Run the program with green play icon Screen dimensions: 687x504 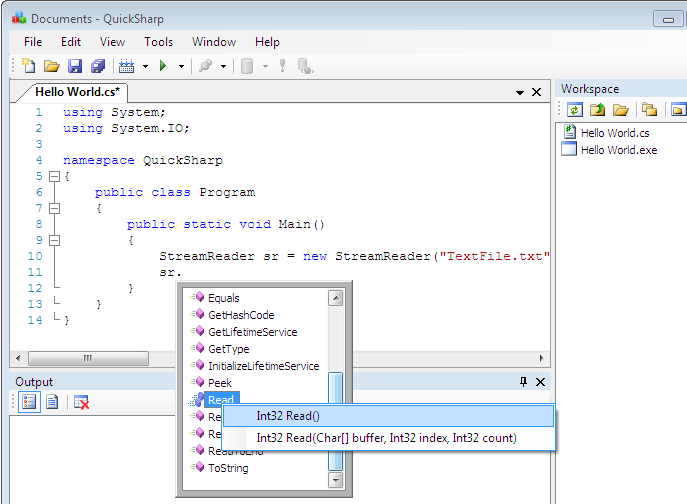(163, 67)
